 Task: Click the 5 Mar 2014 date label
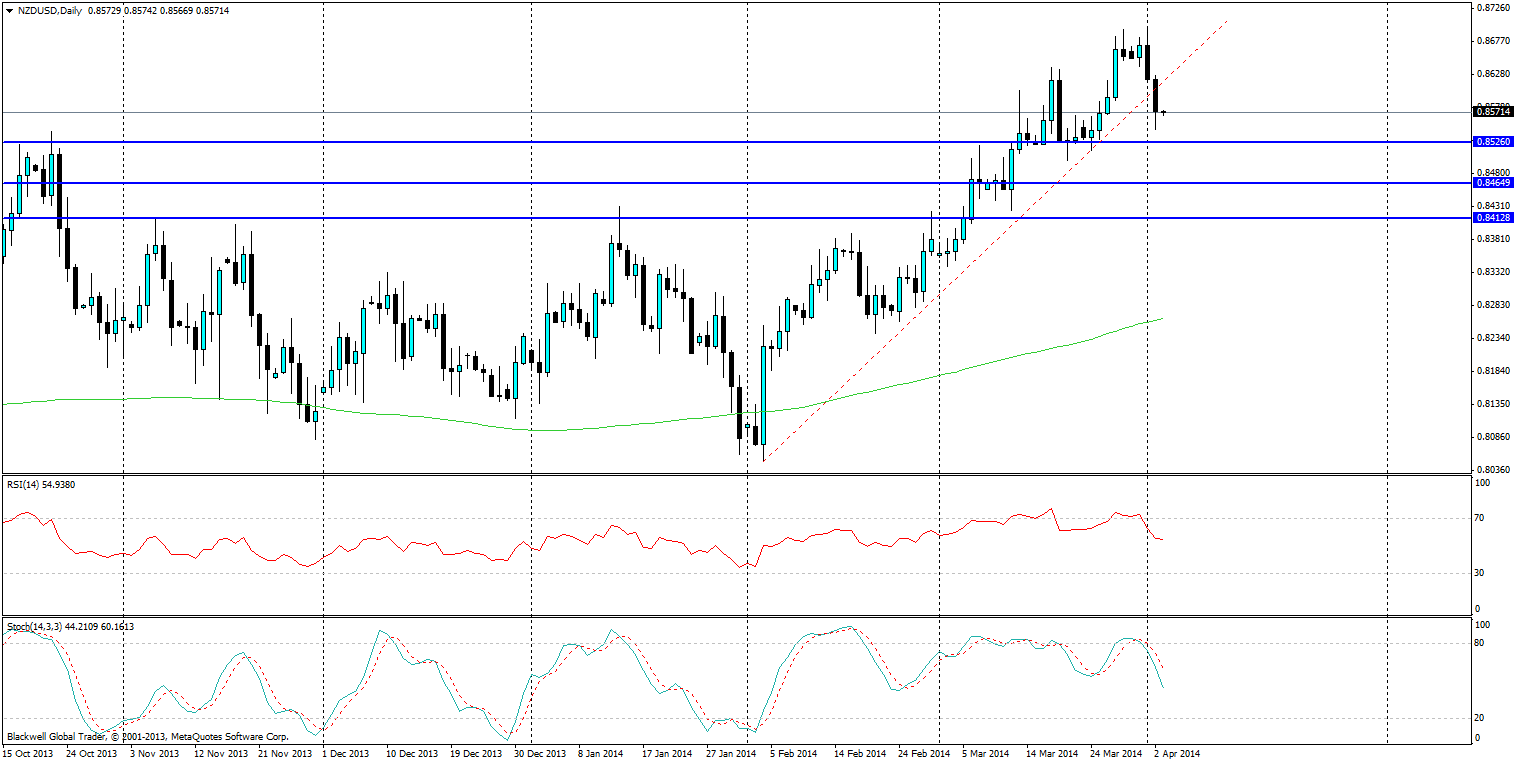[x=985, y=754]
